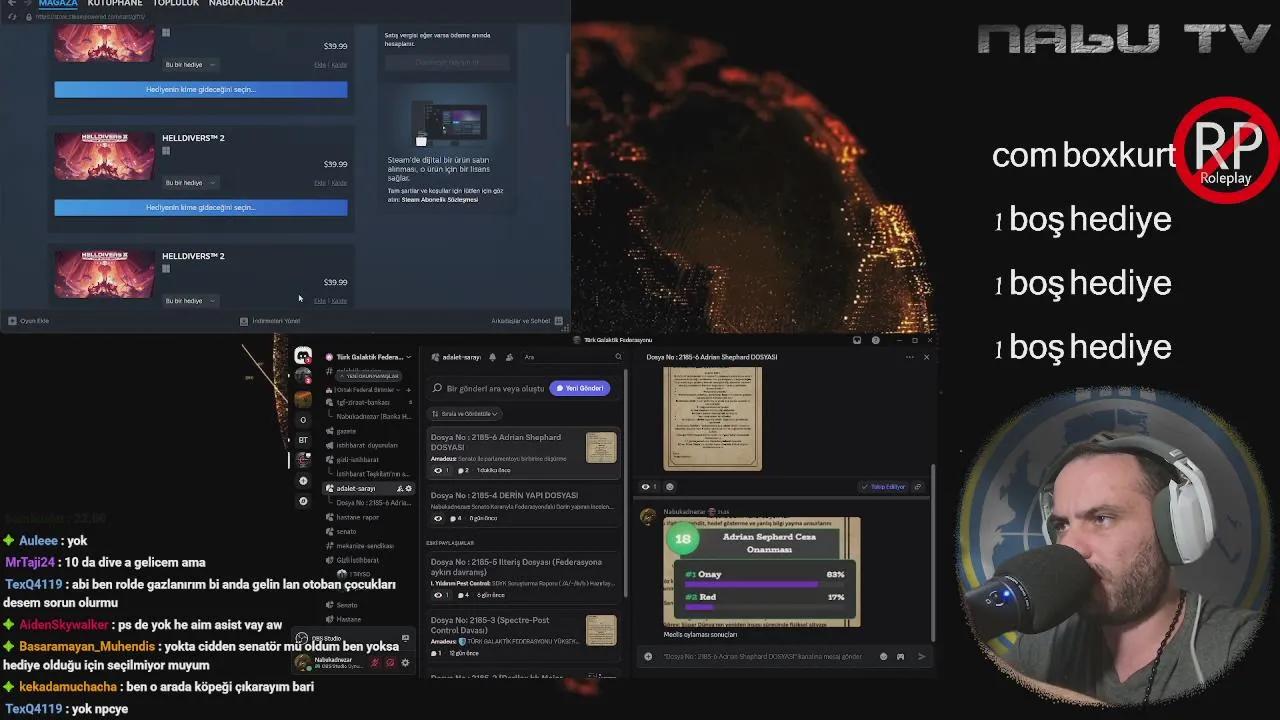Open Discord help icon in title bar
The height and width of the screenshot is (720, 1280).
(x=876, y=340)
